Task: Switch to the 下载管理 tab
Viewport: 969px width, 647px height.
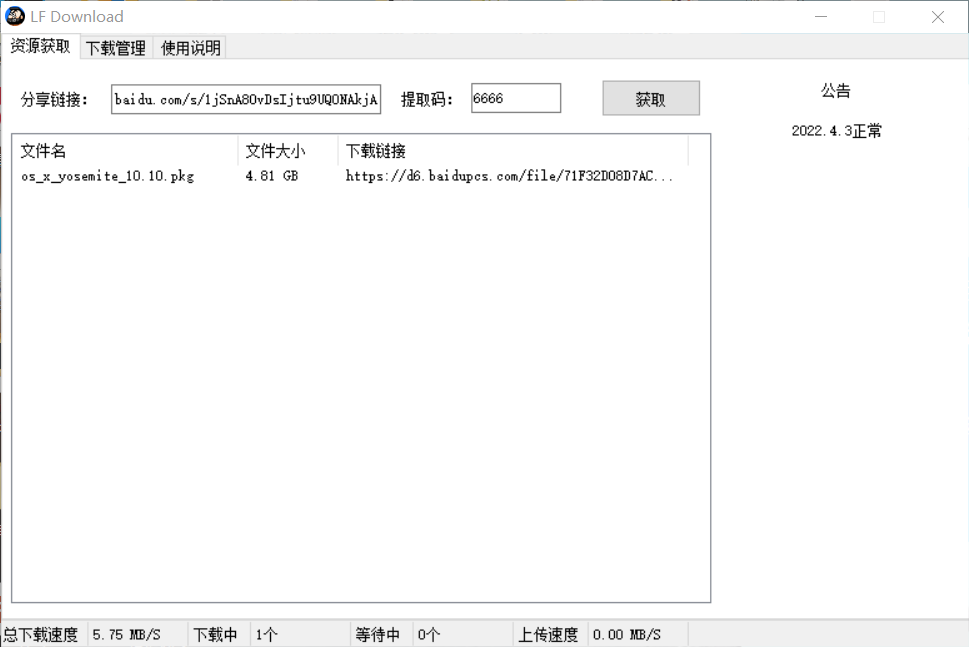Action: (113, 47)
